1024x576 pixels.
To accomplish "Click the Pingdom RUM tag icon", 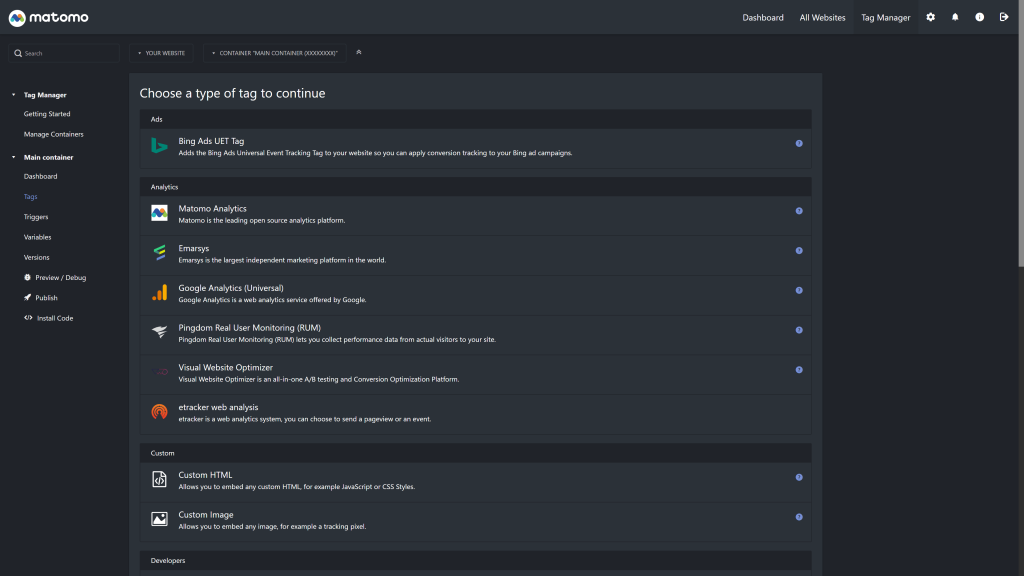I will 159,332.
